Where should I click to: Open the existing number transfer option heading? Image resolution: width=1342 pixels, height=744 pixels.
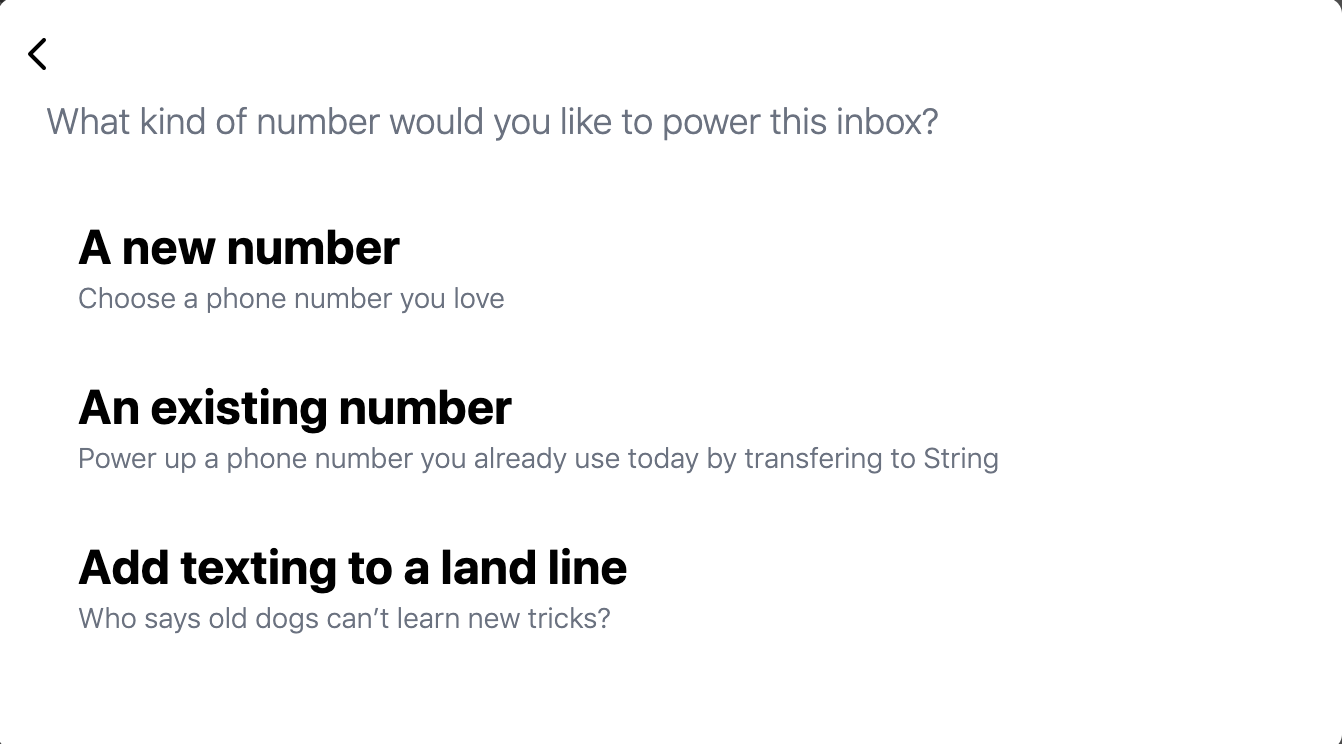(295, 408)
